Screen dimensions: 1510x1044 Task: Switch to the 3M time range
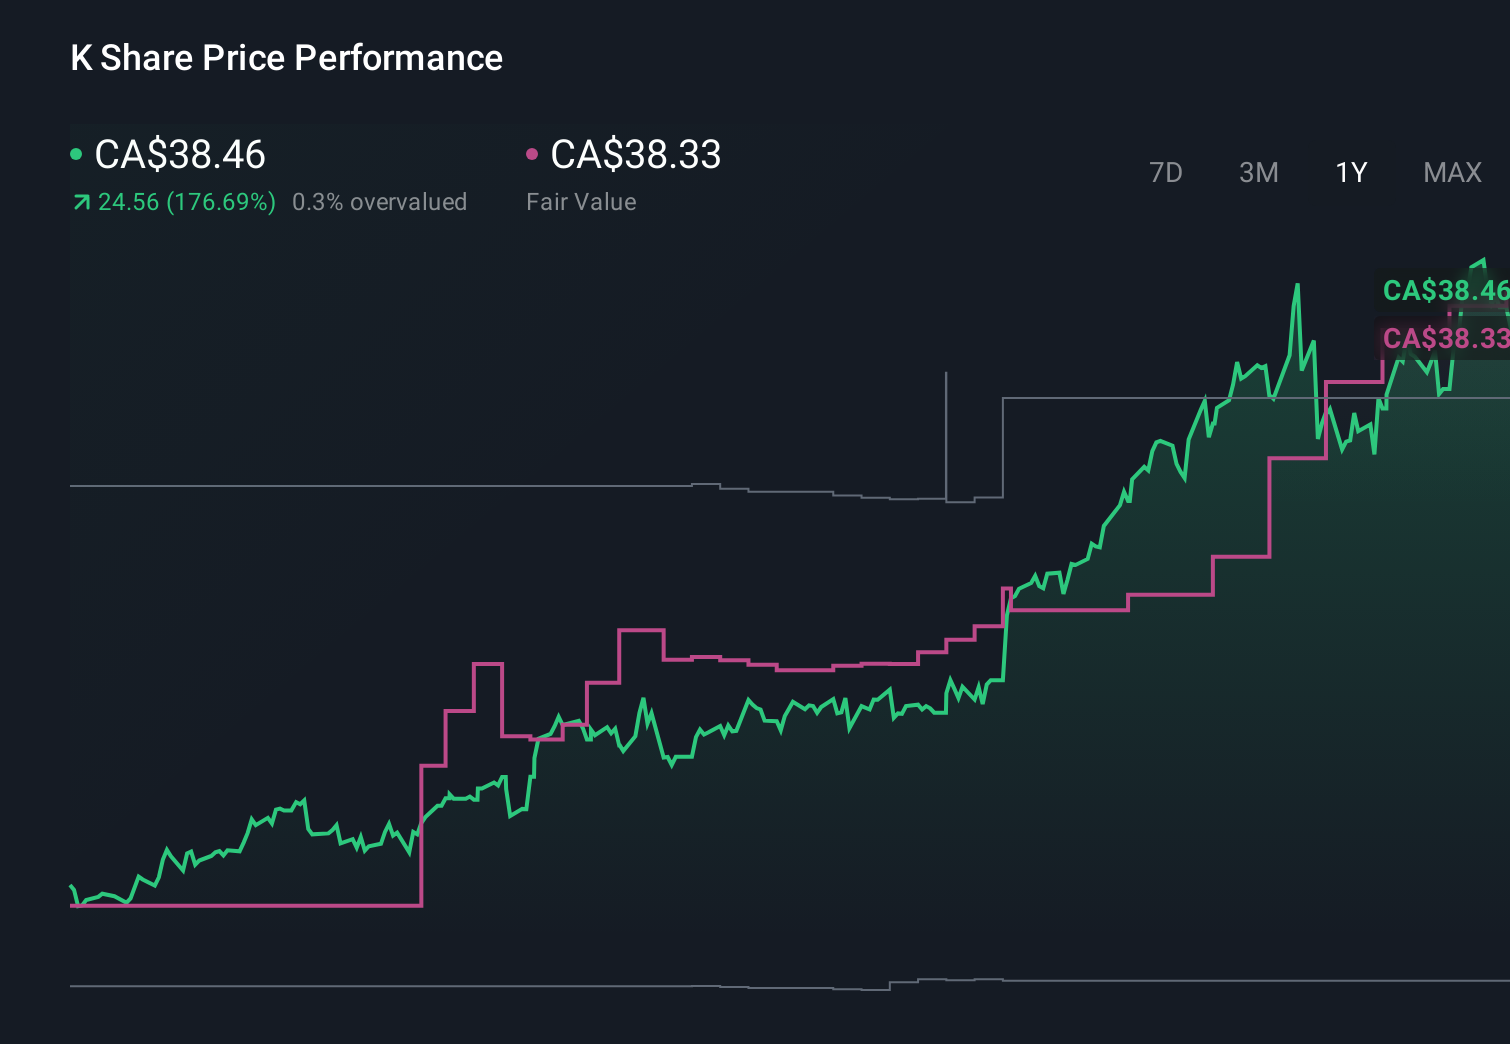point(1258,172)
